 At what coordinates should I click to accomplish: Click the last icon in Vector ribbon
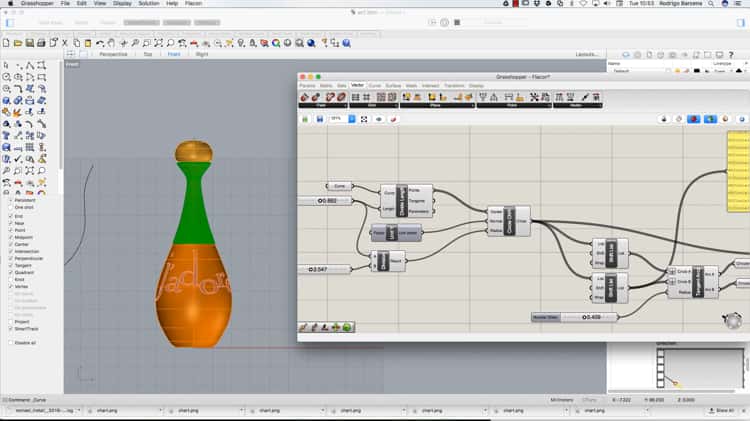click(x=596, y=97)
